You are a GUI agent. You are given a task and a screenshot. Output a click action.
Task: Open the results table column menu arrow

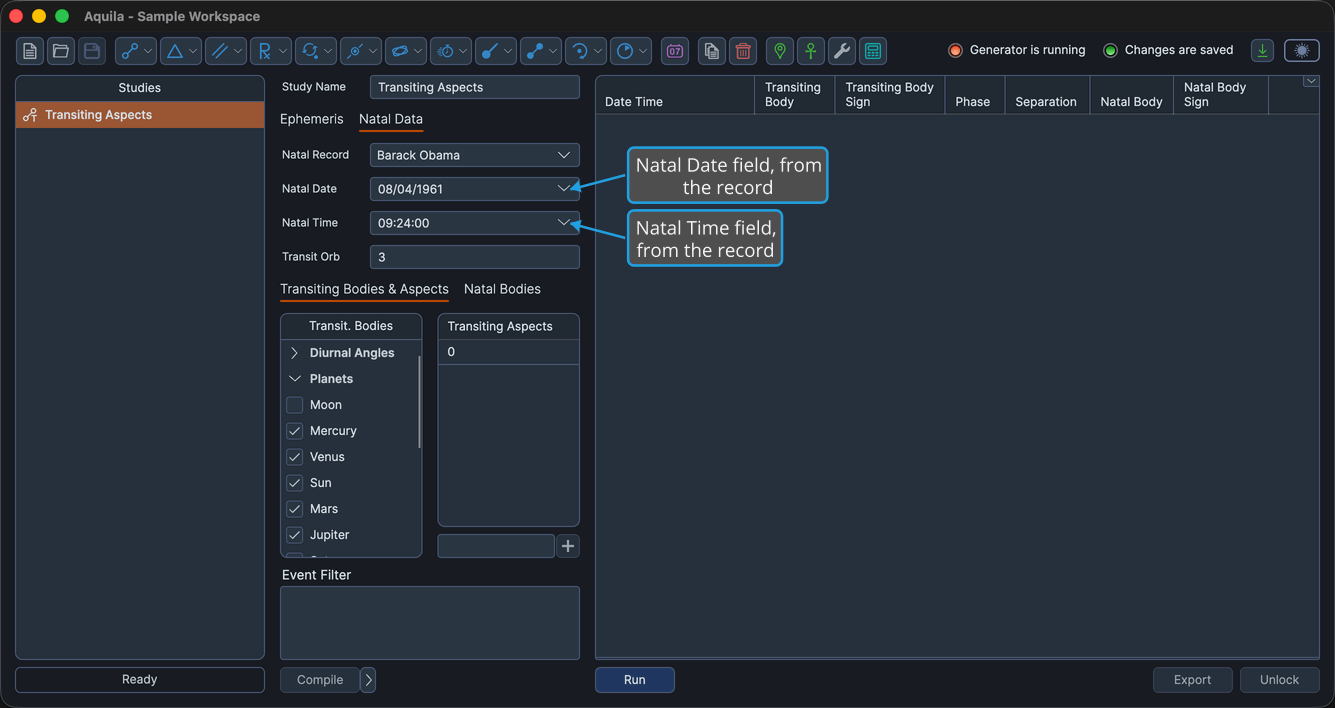(x=1311, y=82)
